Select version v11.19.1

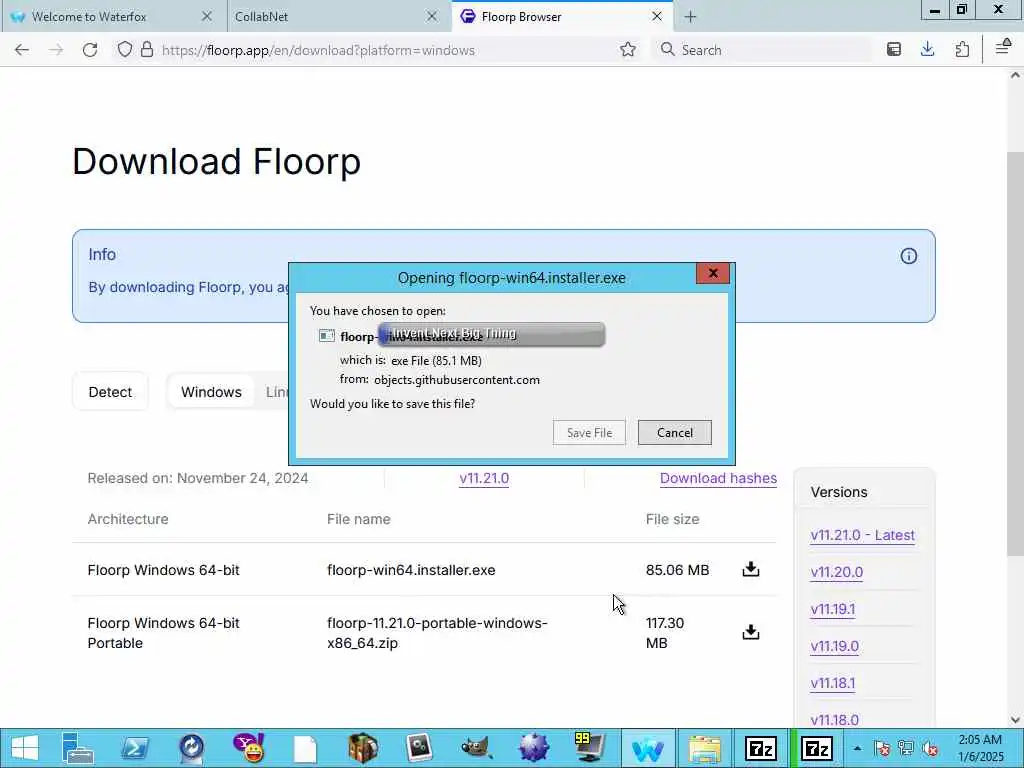coord(833,609)
